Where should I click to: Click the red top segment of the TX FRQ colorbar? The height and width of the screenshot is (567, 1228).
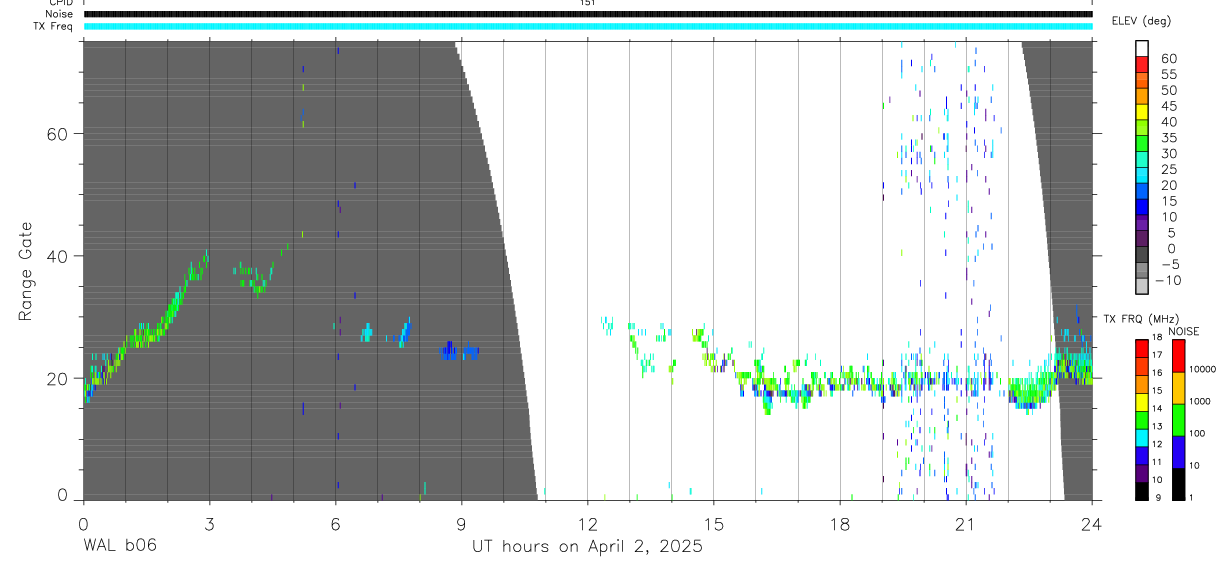[1141, 348]
